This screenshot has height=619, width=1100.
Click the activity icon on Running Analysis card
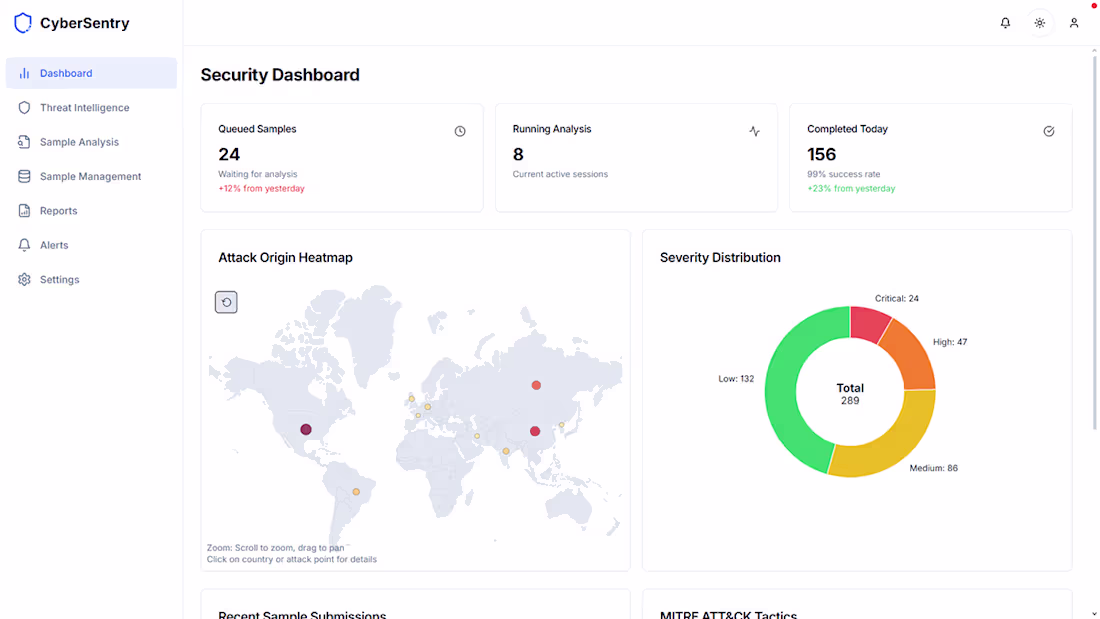(x=754, y=130)
